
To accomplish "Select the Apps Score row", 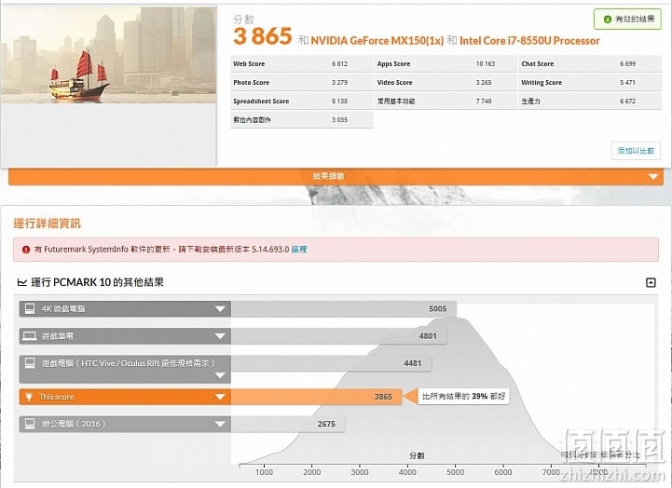I will coord(445,64).
